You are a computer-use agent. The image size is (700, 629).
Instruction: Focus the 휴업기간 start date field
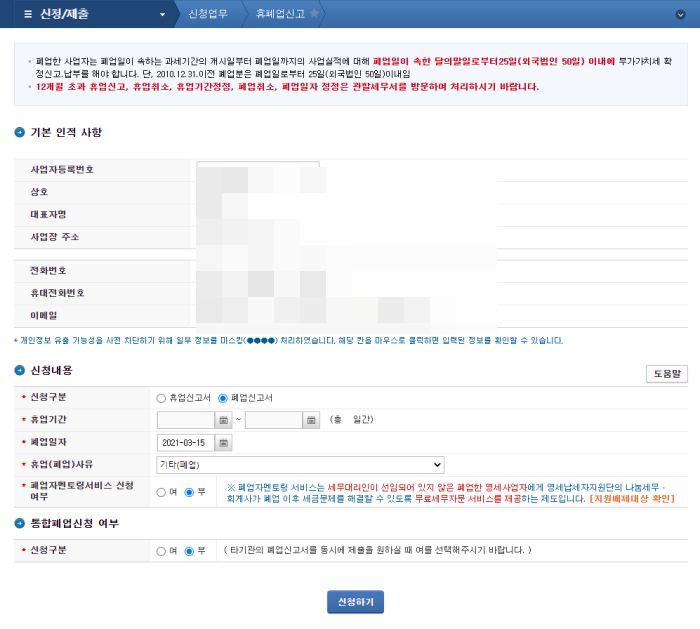[x=186, y=420]
